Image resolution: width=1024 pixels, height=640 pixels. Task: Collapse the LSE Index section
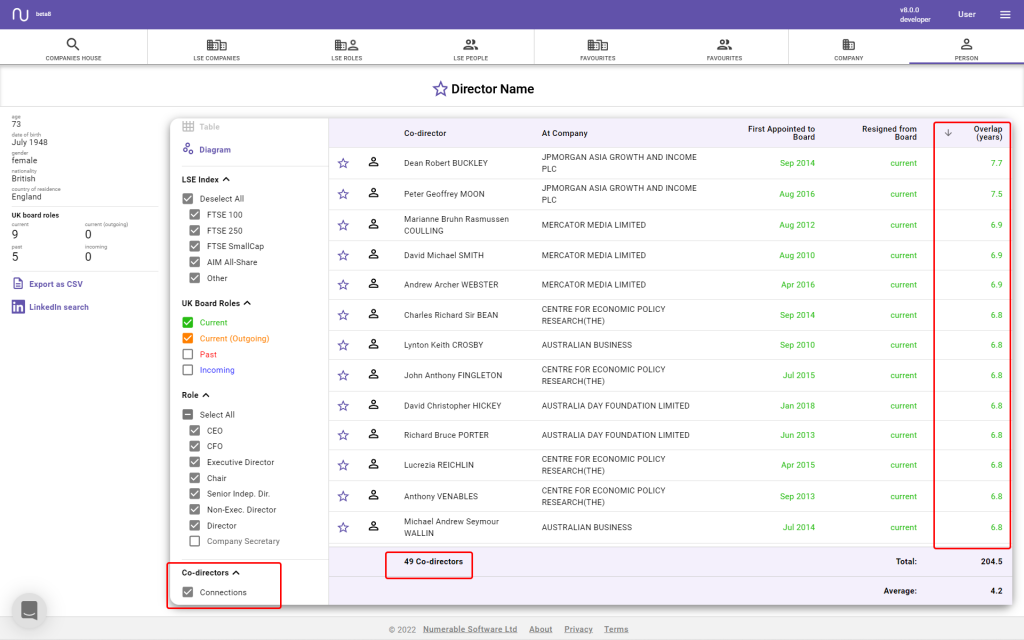226,179
